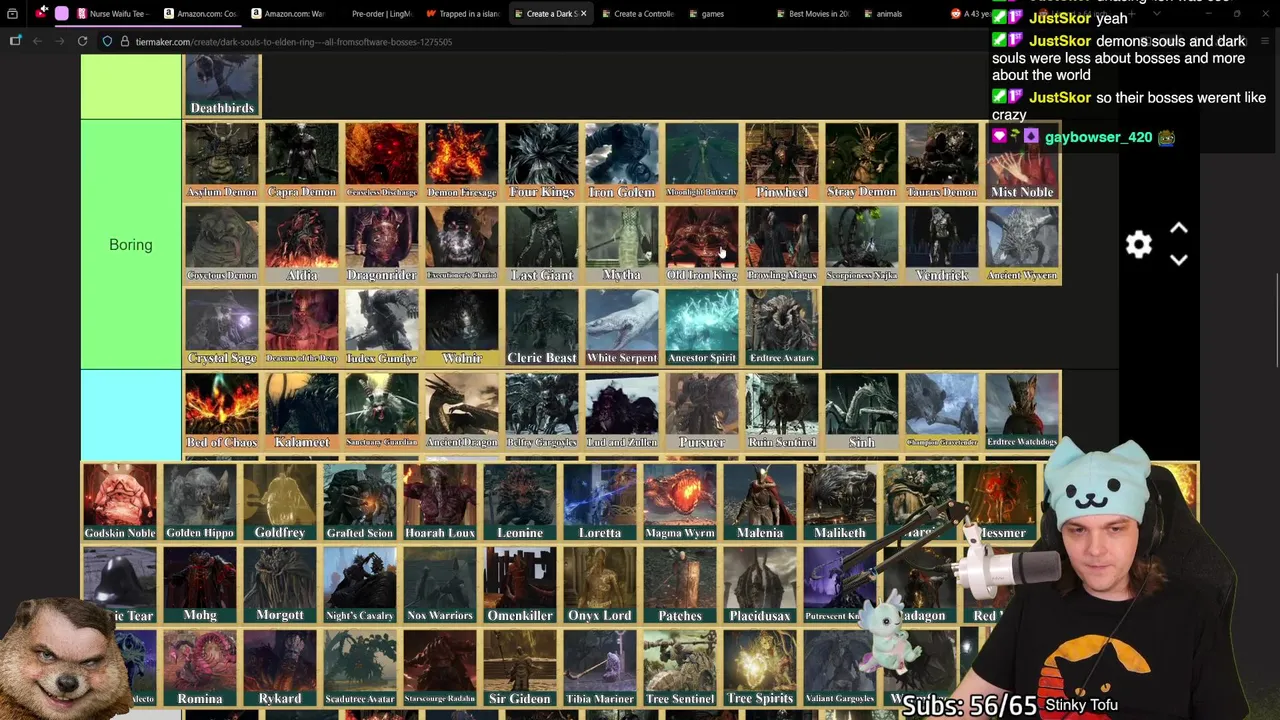Select the Ruin Sentinel tile
Image resolution: width=1280 pixels, height=720 pixels.
coord(782,411)
